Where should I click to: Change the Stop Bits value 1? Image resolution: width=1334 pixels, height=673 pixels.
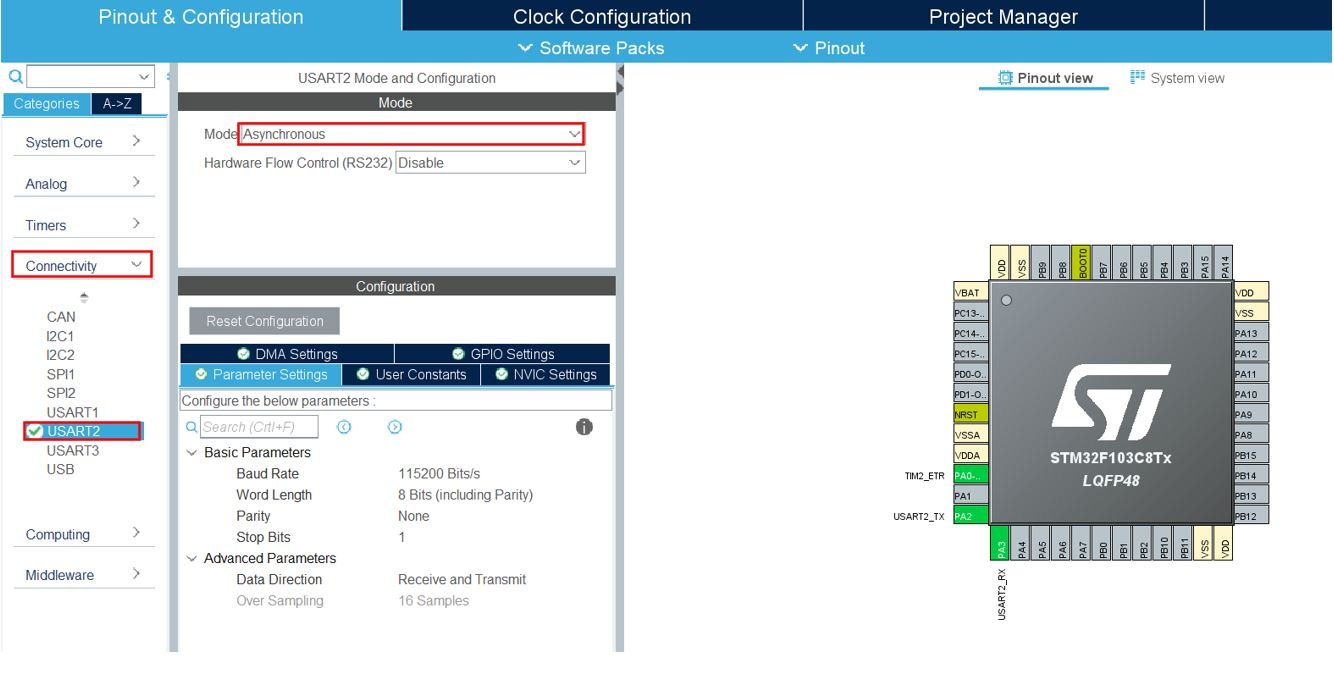[x=402, y=537]
